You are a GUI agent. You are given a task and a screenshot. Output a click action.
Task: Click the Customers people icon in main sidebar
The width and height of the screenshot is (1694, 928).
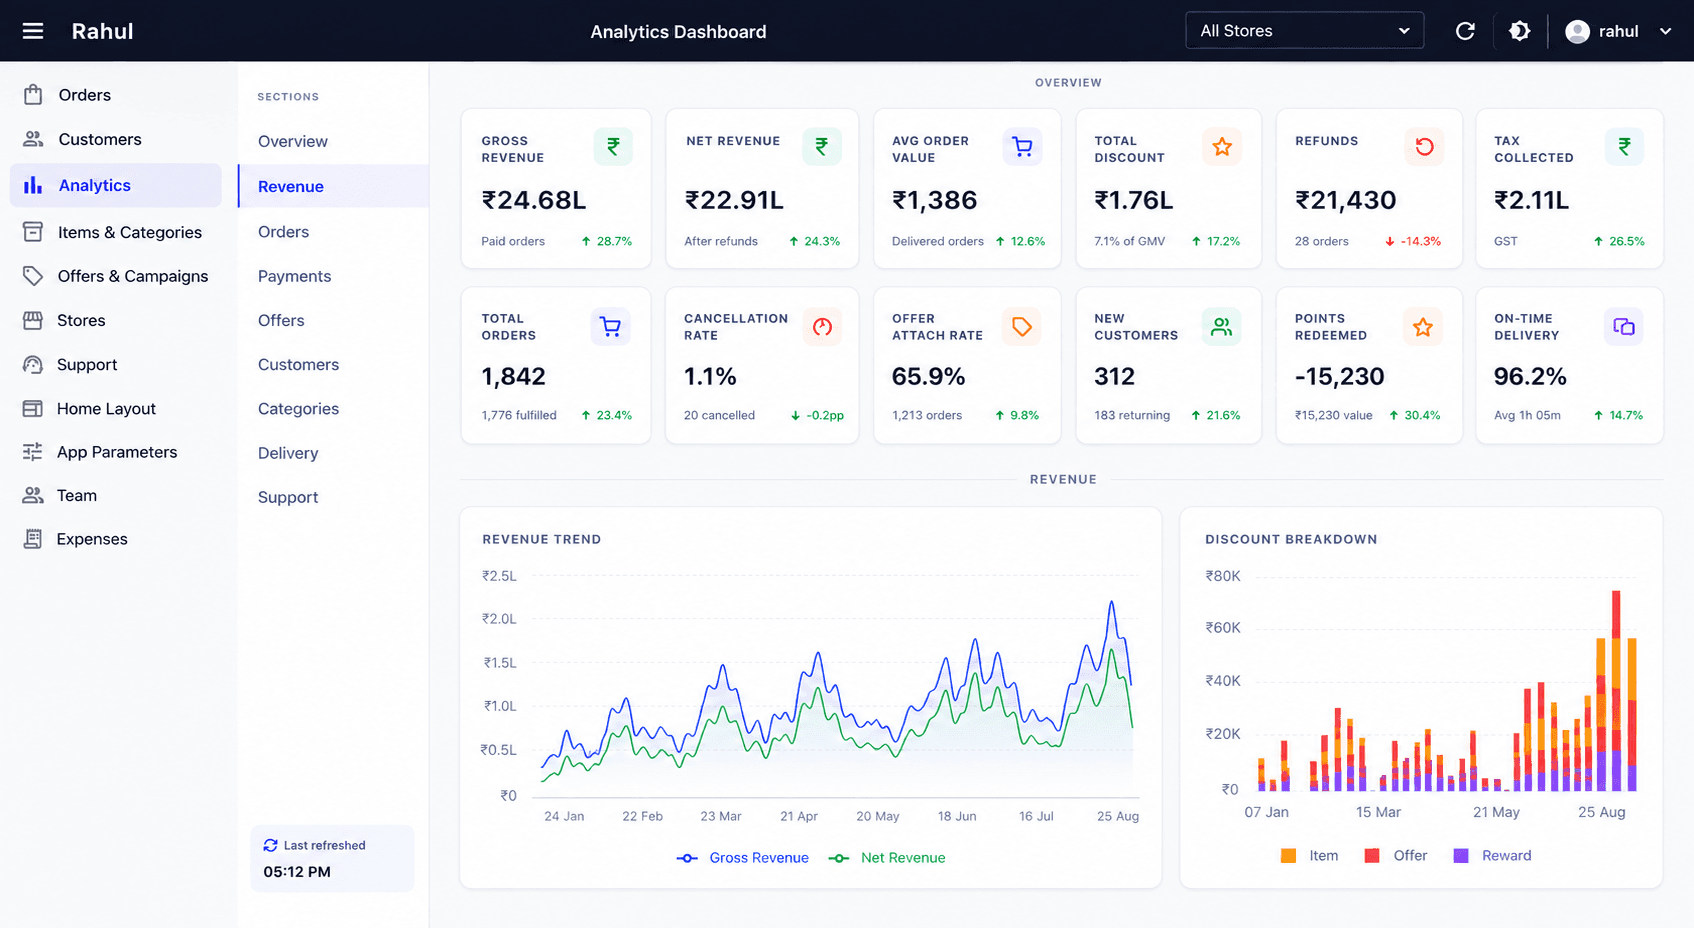[x=33, y=139]
